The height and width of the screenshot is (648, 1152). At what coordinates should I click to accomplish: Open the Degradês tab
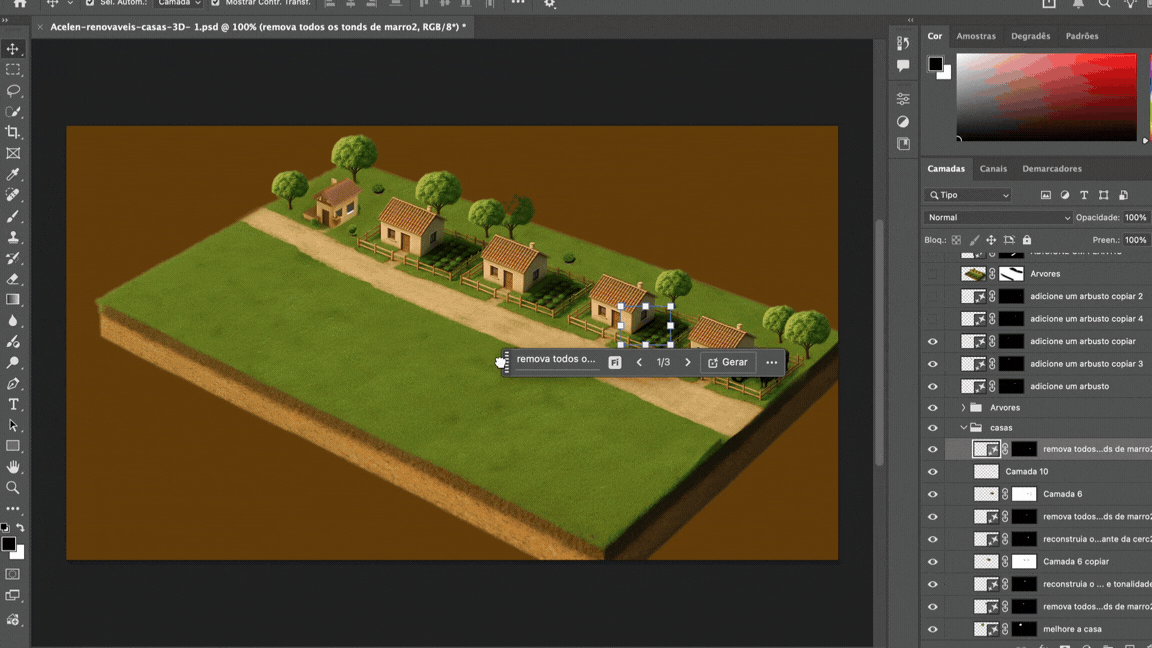[x=1030, y=36]
